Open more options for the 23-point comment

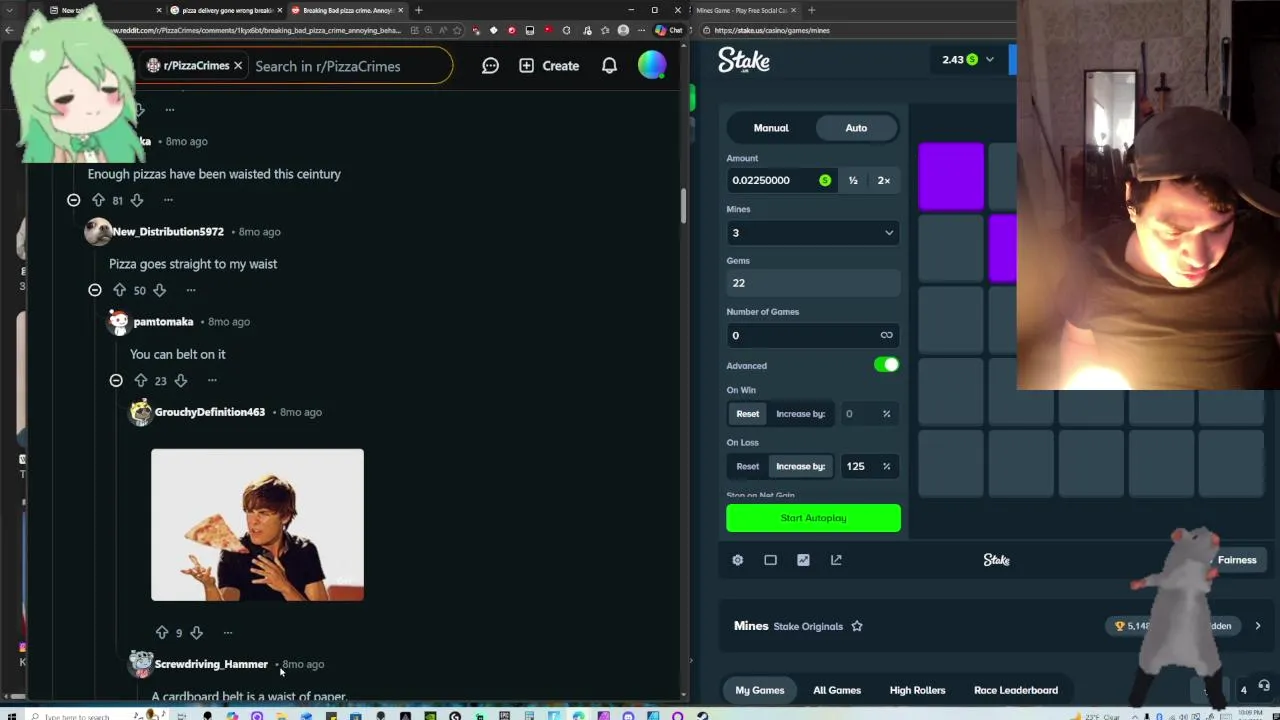(212, 380)
